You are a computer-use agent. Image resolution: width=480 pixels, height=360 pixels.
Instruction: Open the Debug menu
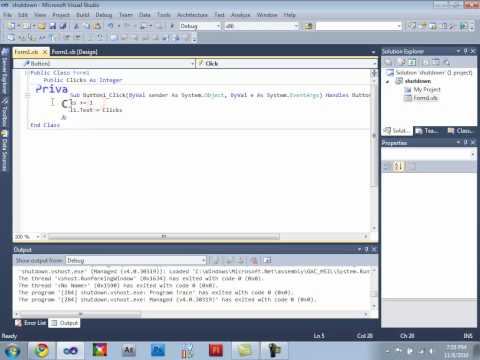point(104,15)
